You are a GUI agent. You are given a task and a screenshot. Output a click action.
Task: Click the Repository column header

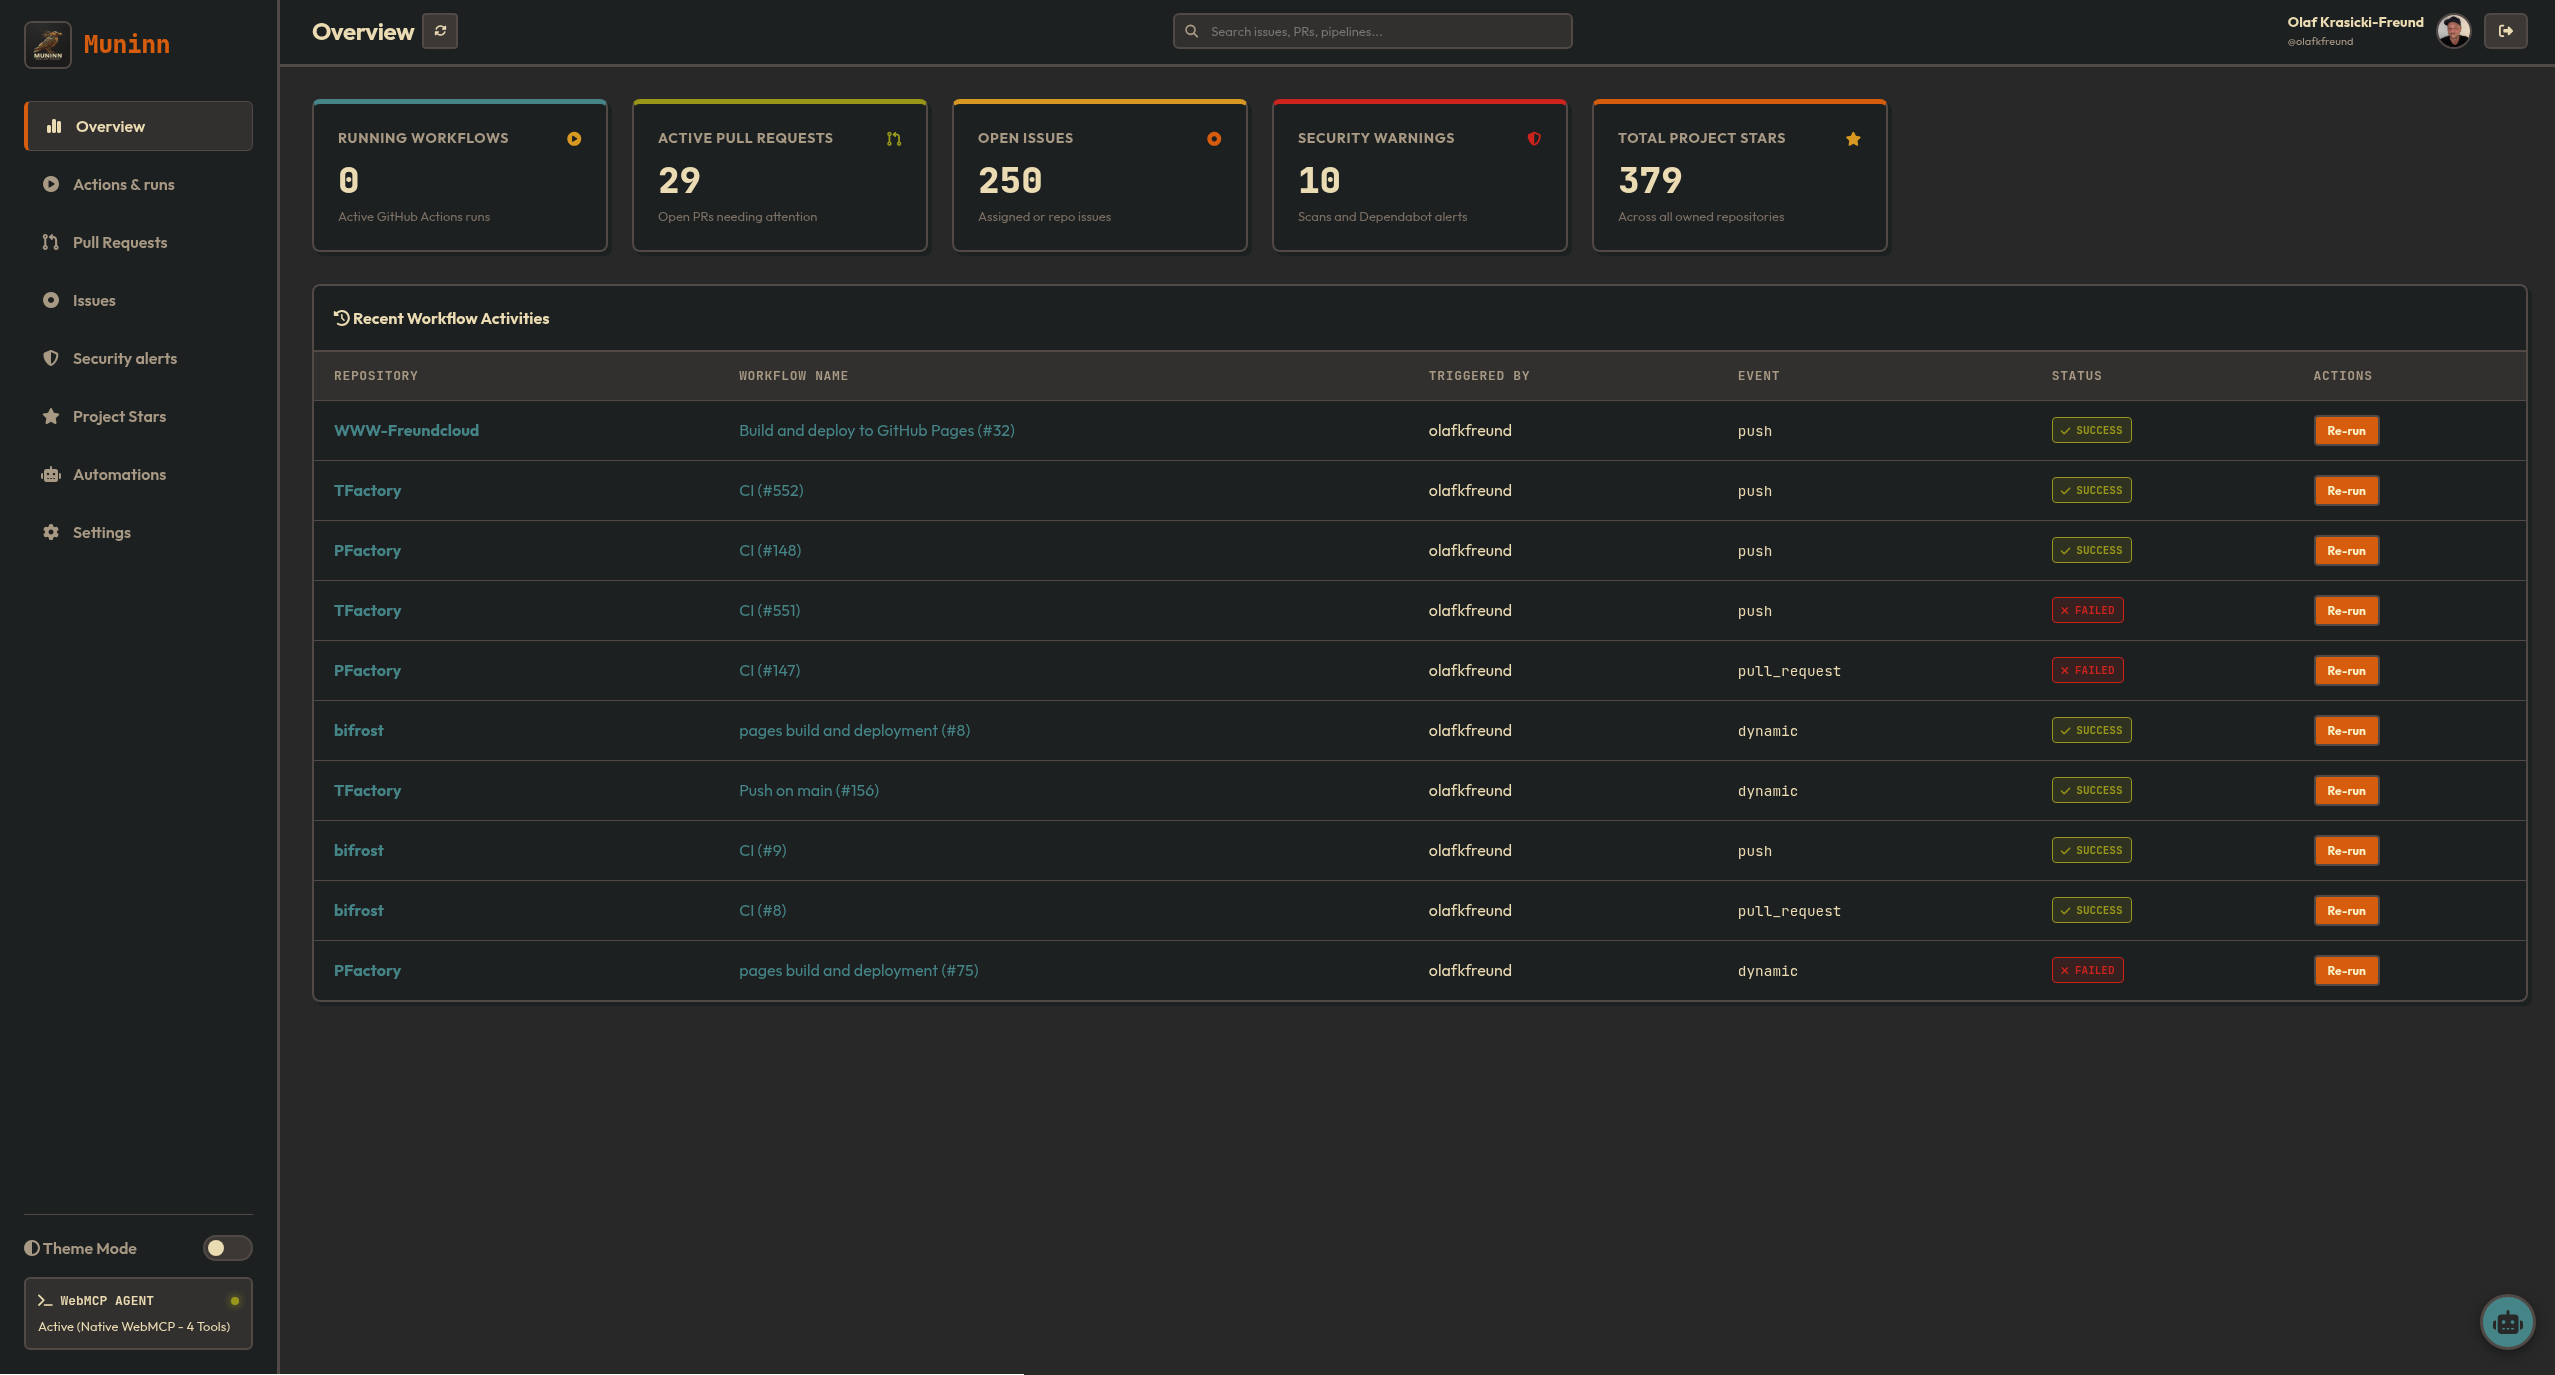pos(375,376)
